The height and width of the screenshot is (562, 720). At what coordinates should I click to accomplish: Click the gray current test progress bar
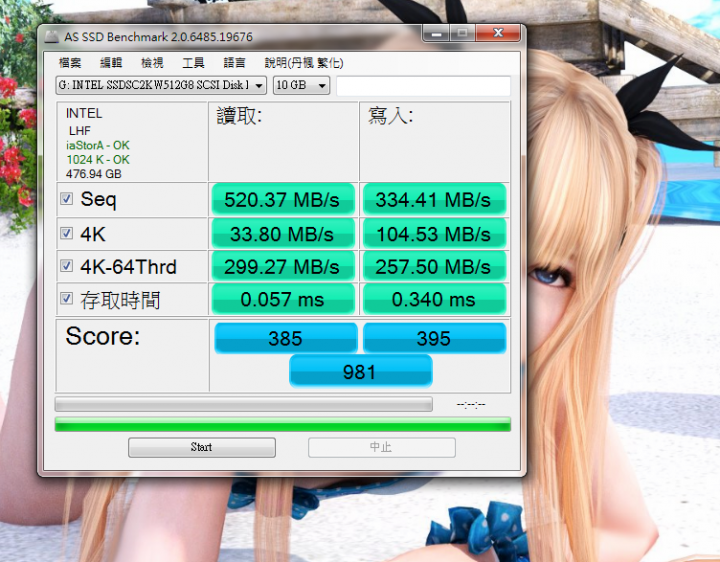(x=244, y=405)
